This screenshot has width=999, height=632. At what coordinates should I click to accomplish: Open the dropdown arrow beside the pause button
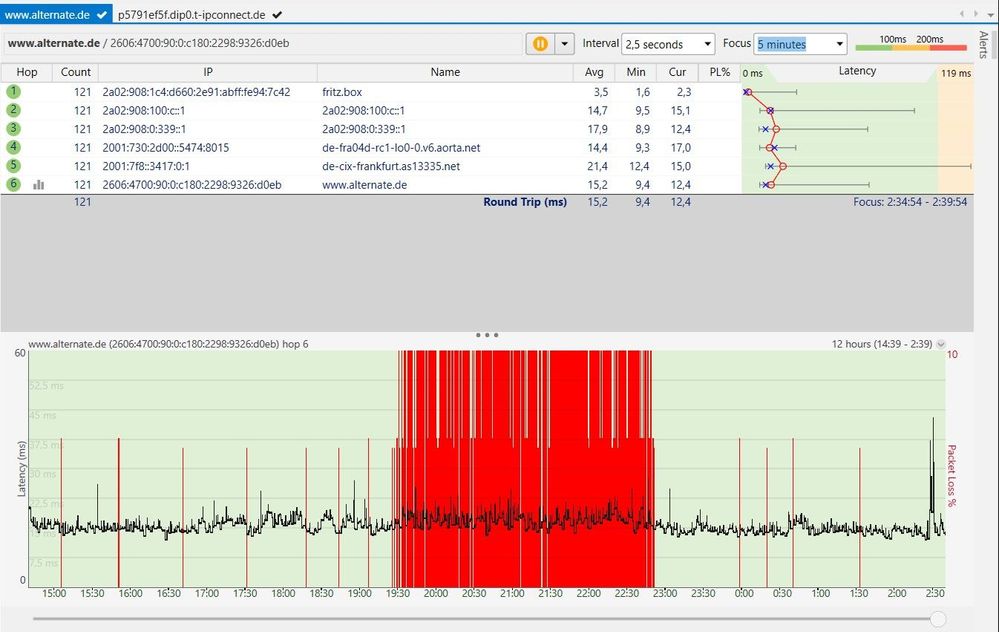[565, 44]
